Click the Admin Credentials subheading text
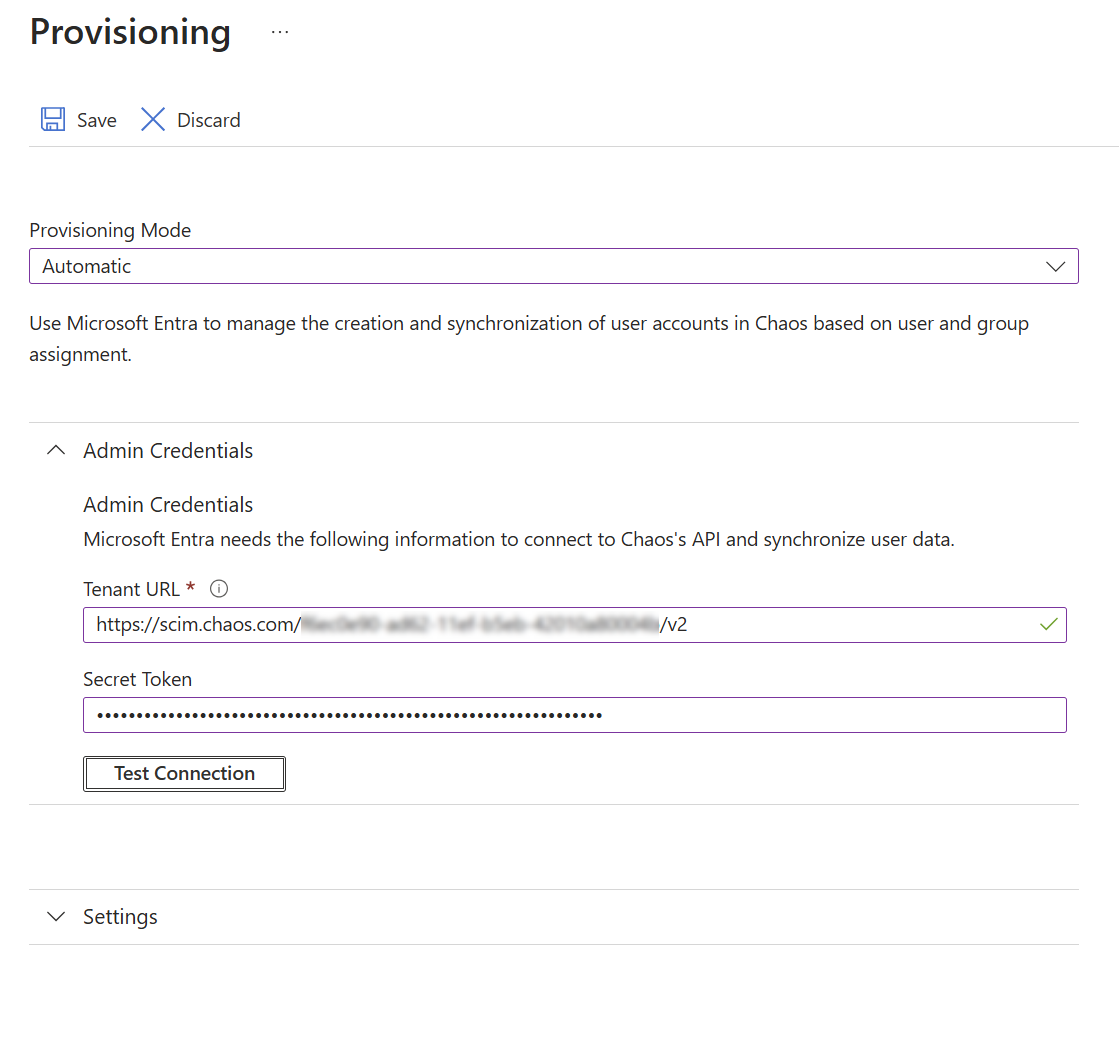This screenshot has width=1119, height=1047. pyautogui.click(x=168, y=505)
